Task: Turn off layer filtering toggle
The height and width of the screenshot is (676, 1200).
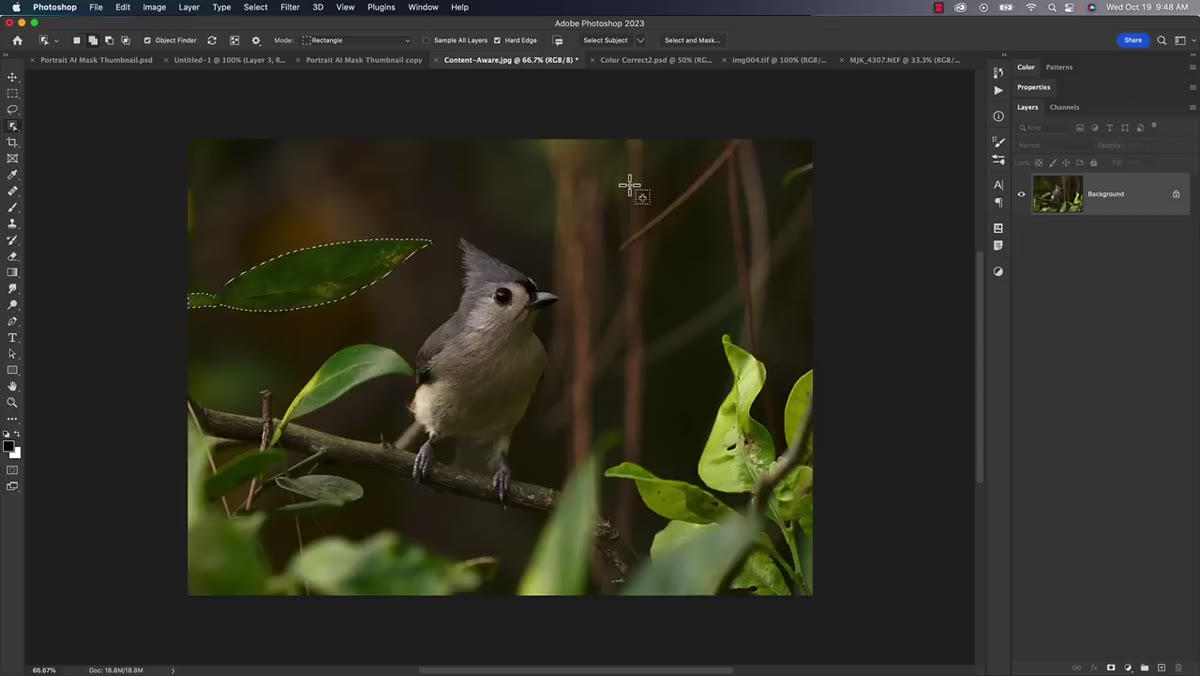Action: (x=1153, y=126)
